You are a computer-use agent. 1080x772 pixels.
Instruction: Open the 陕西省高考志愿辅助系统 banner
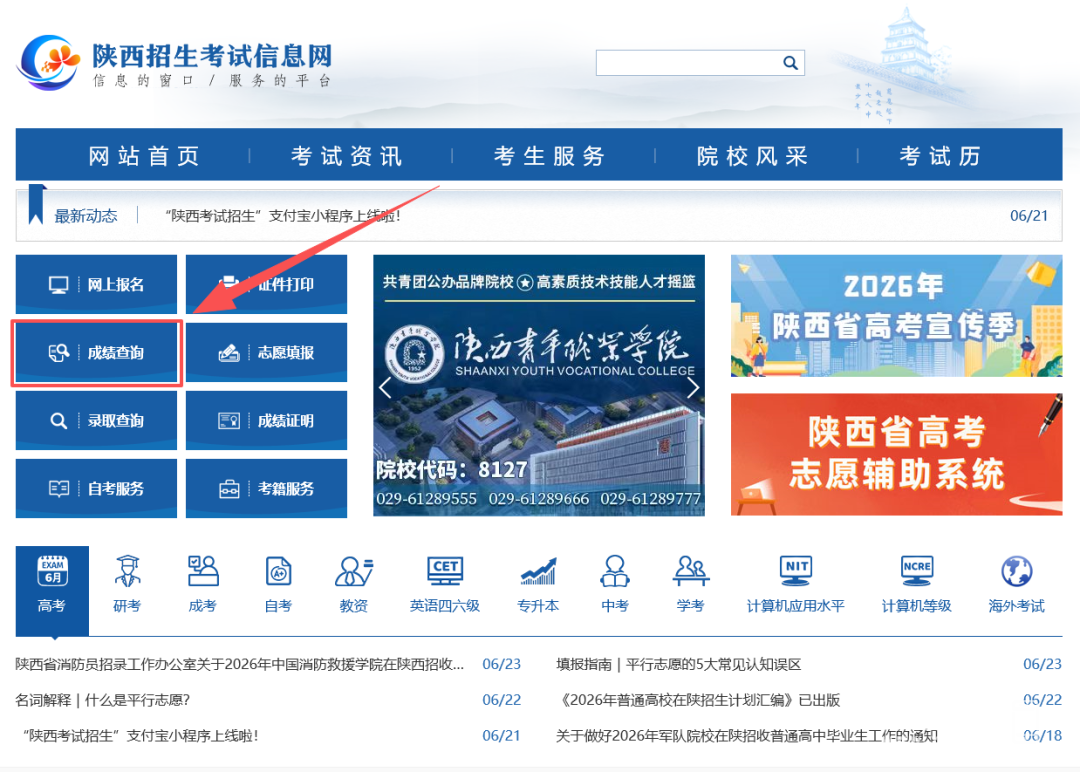click(x=896, y=455)
